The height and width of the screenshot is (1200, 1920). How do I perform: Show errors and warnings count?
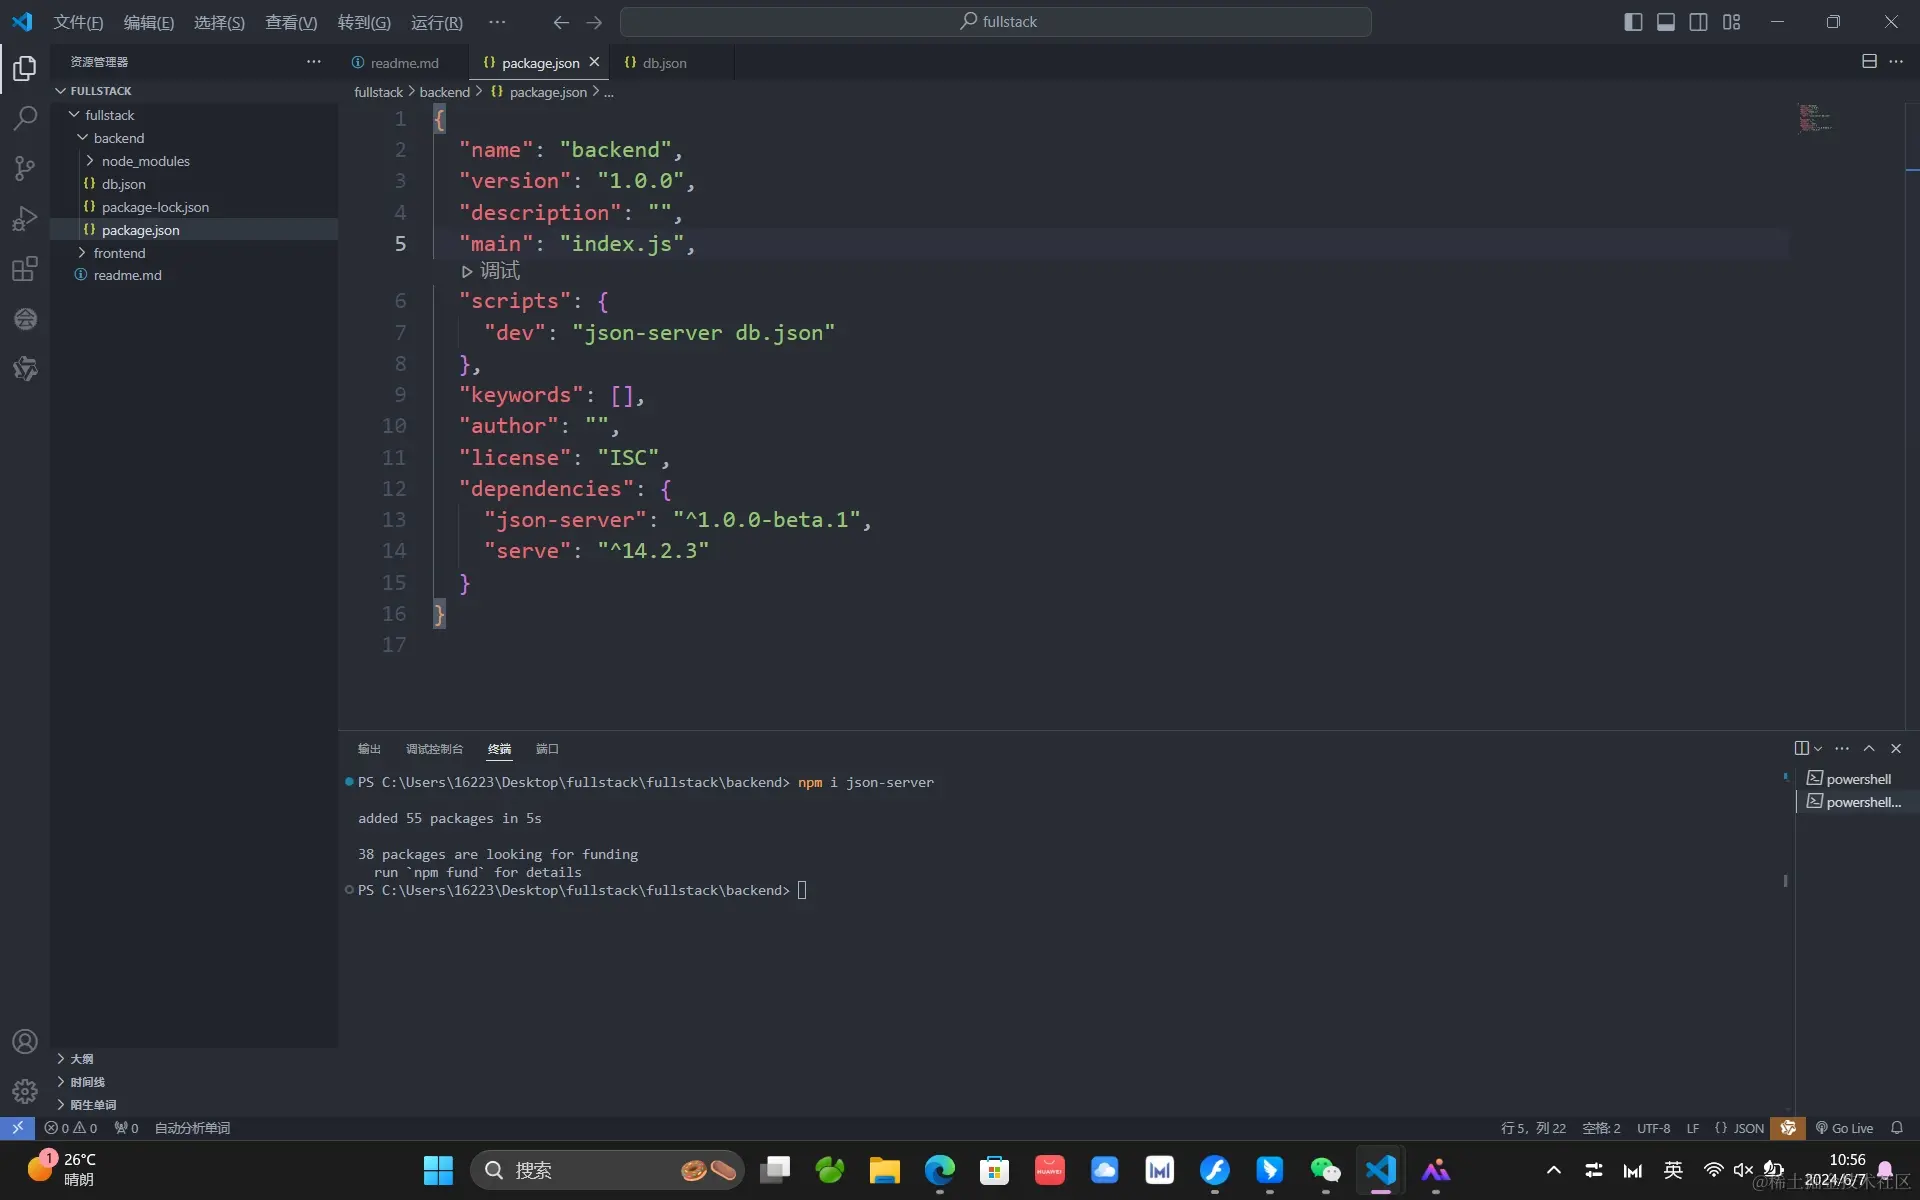tap(71, 1128)
